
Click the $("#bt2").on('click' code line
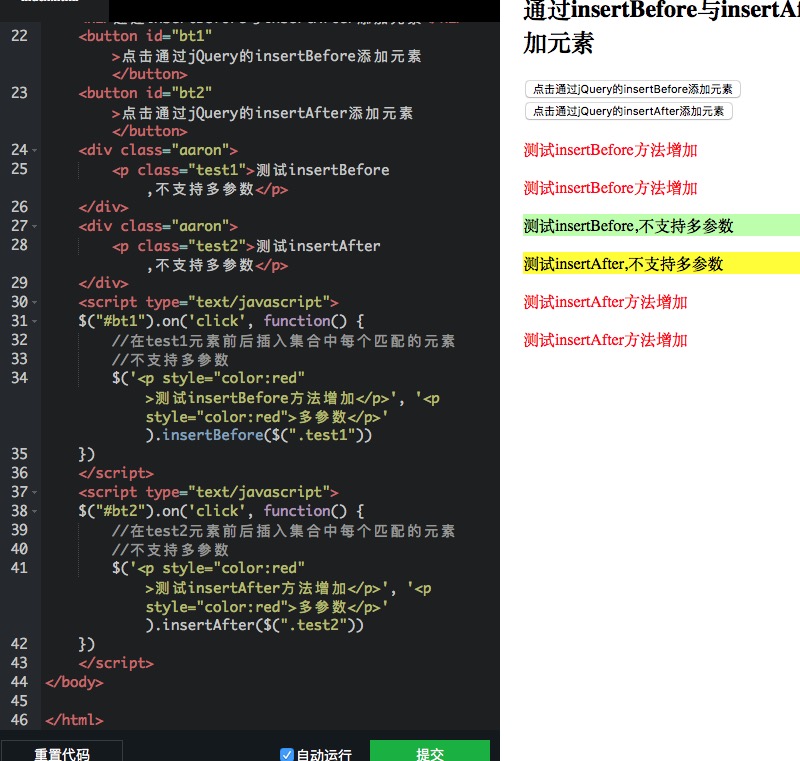[x=221, y=512]
